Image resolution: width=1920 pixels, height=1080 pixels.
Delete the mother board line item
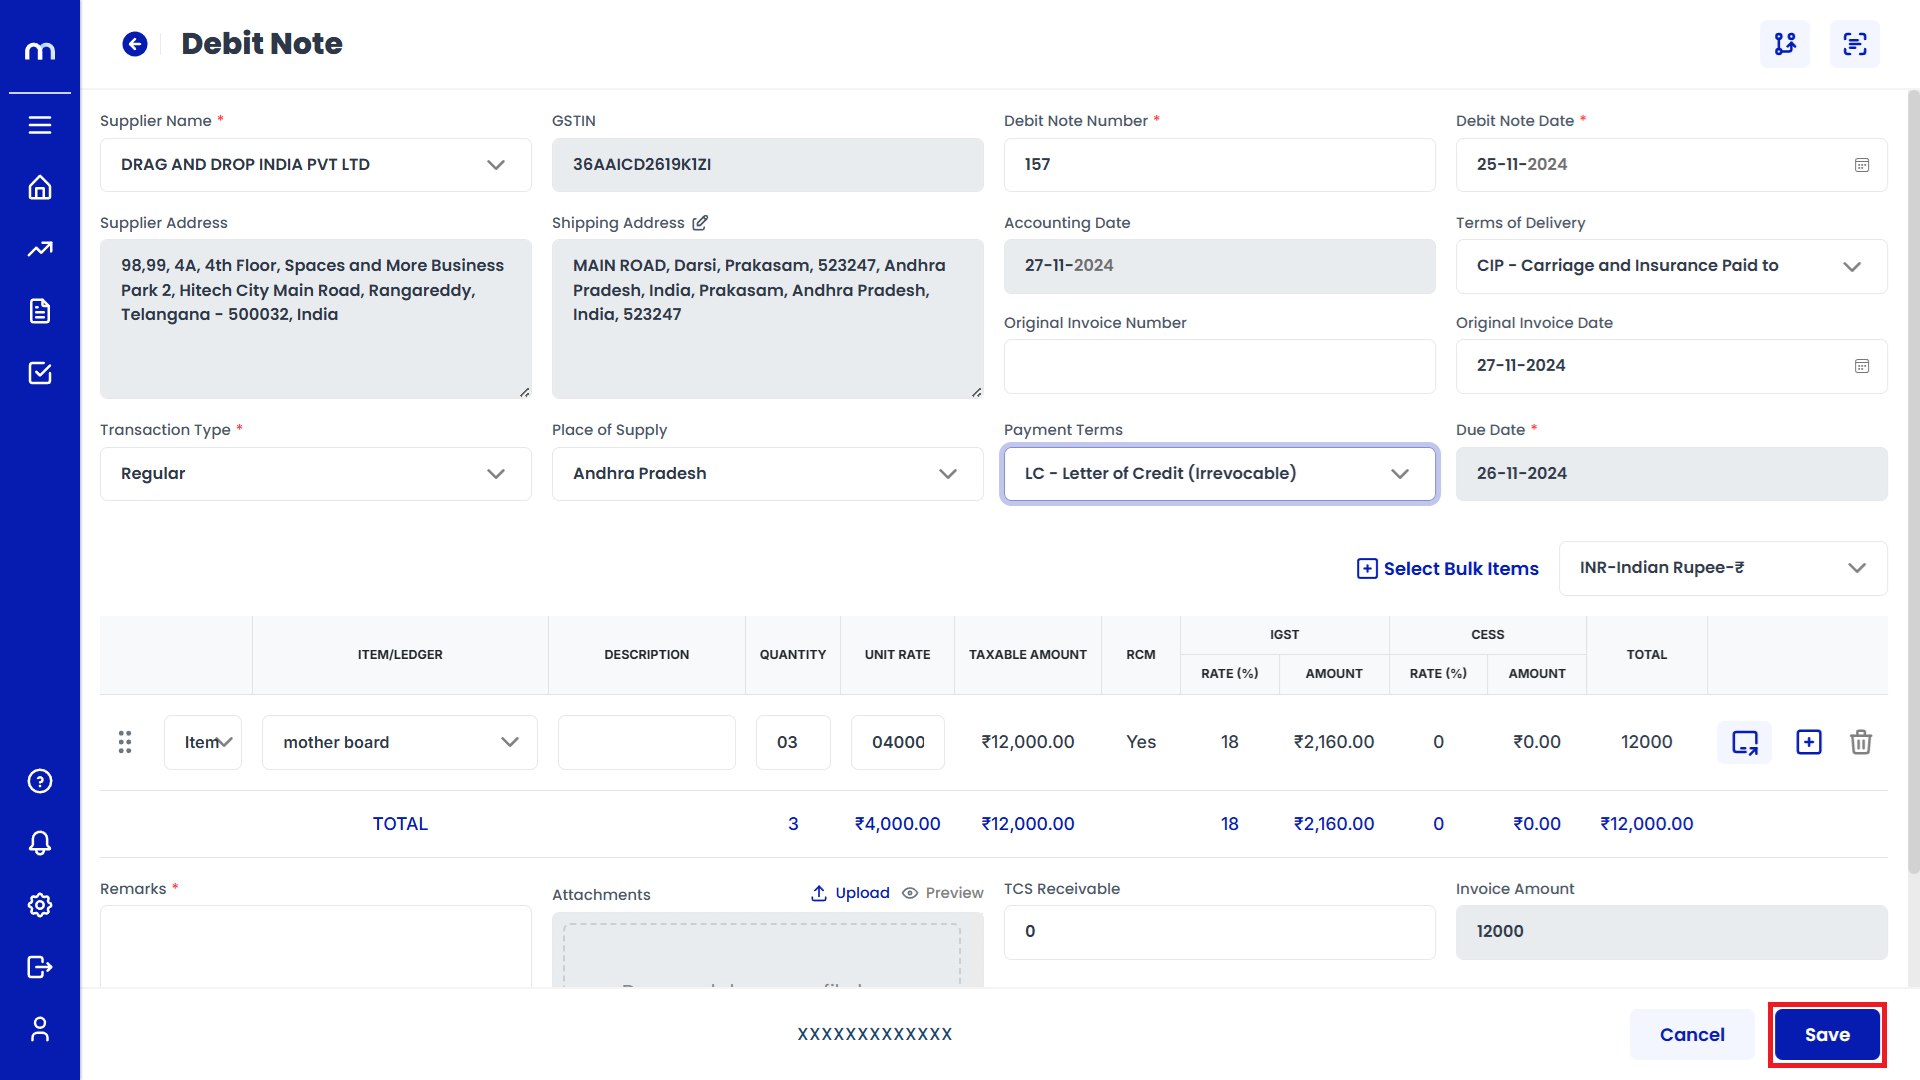(x=1860, y=742)
